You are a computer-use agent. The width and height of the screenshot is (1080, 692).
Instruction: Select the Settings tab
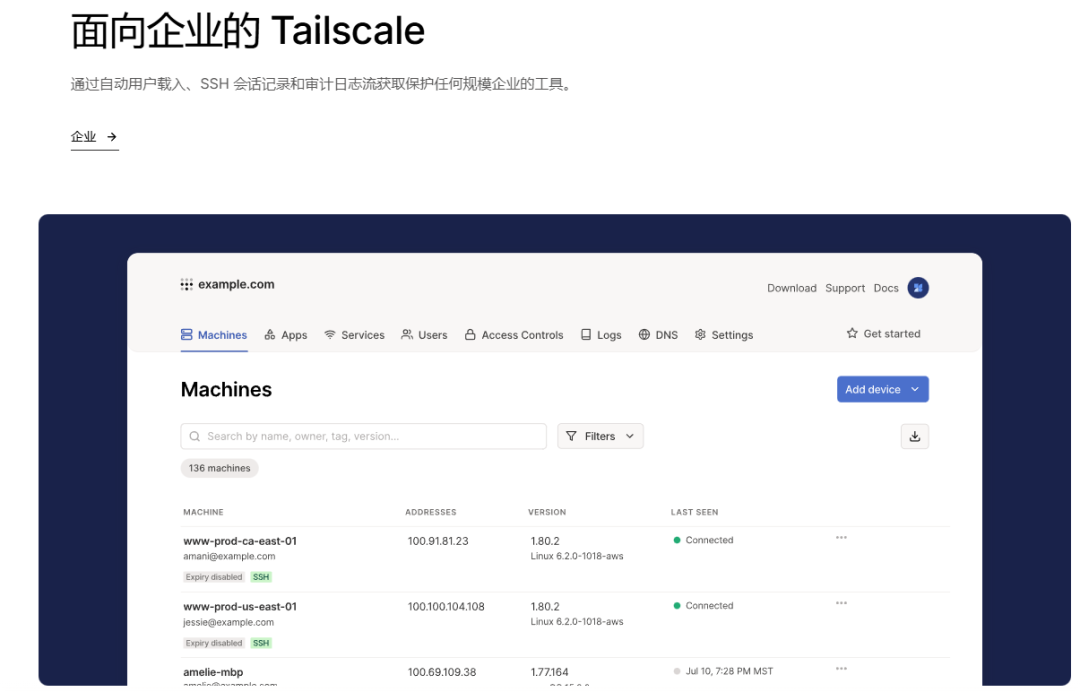pos(724,335)
